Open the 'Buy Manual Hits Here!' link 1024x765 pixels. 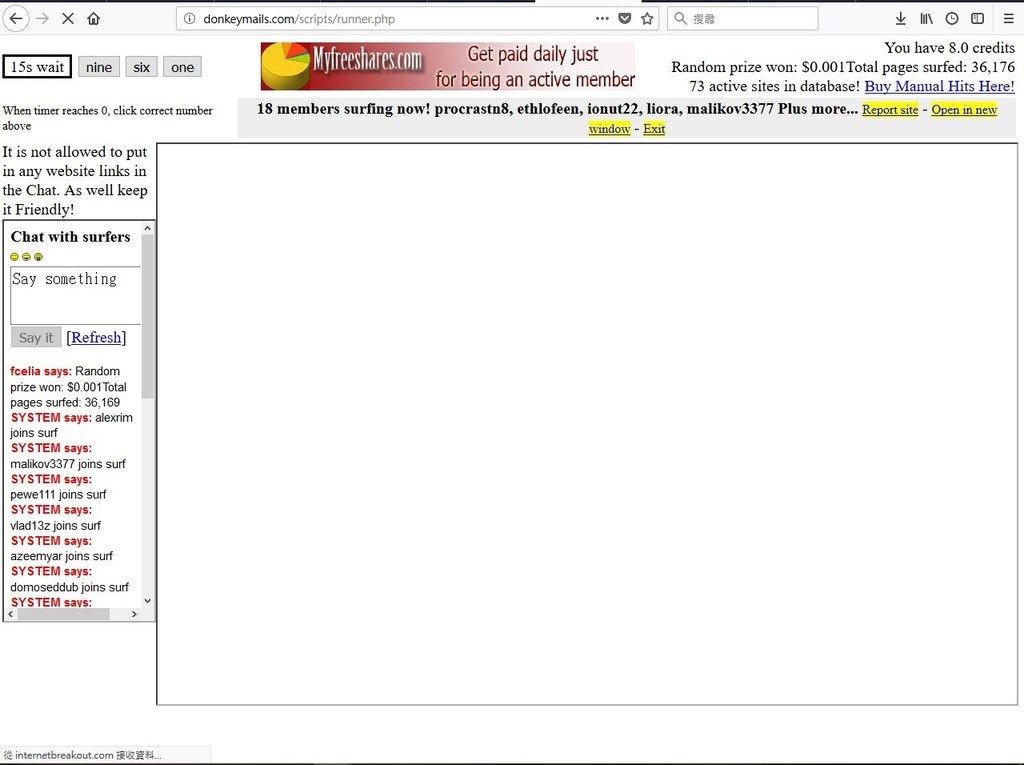tap(939, 87)
